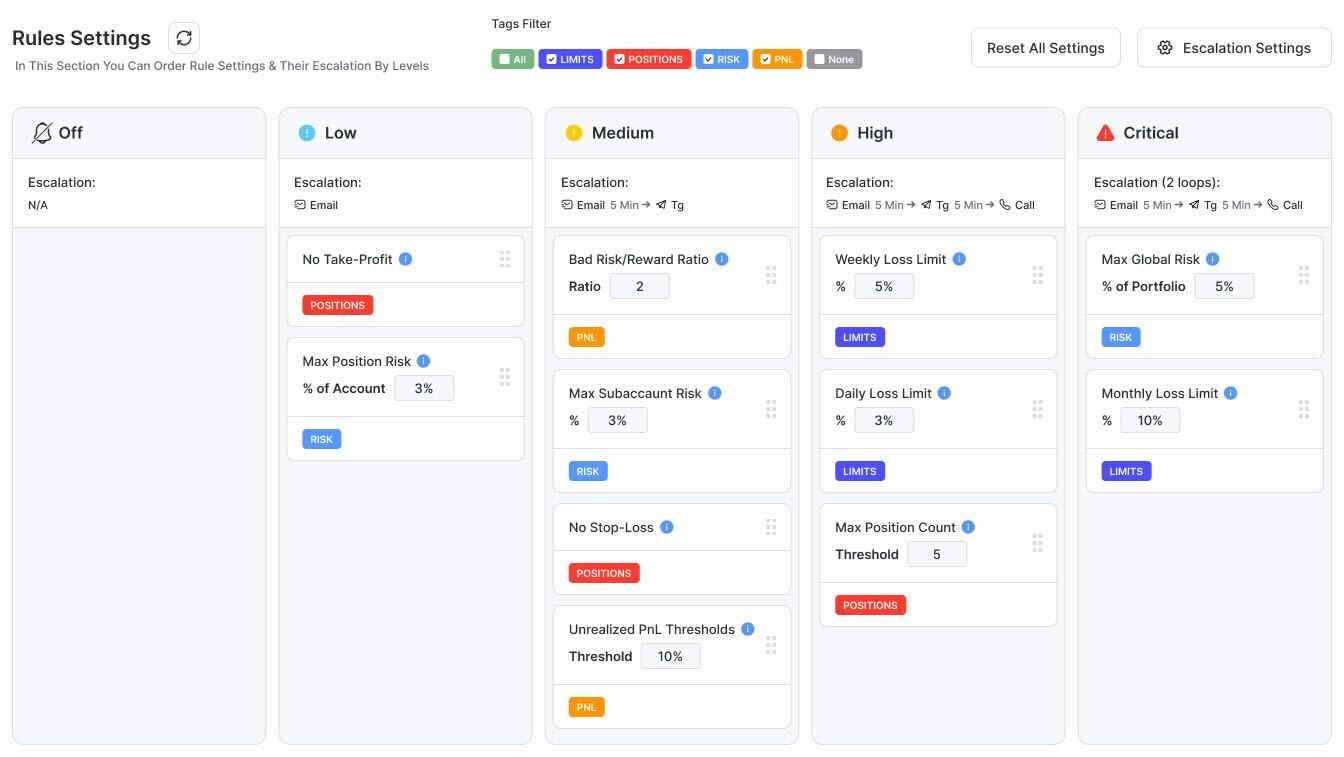1344x757 pixels.
Task: Click info icon next to Monthly Loss Limit
Action: (x=1231, y=393)
